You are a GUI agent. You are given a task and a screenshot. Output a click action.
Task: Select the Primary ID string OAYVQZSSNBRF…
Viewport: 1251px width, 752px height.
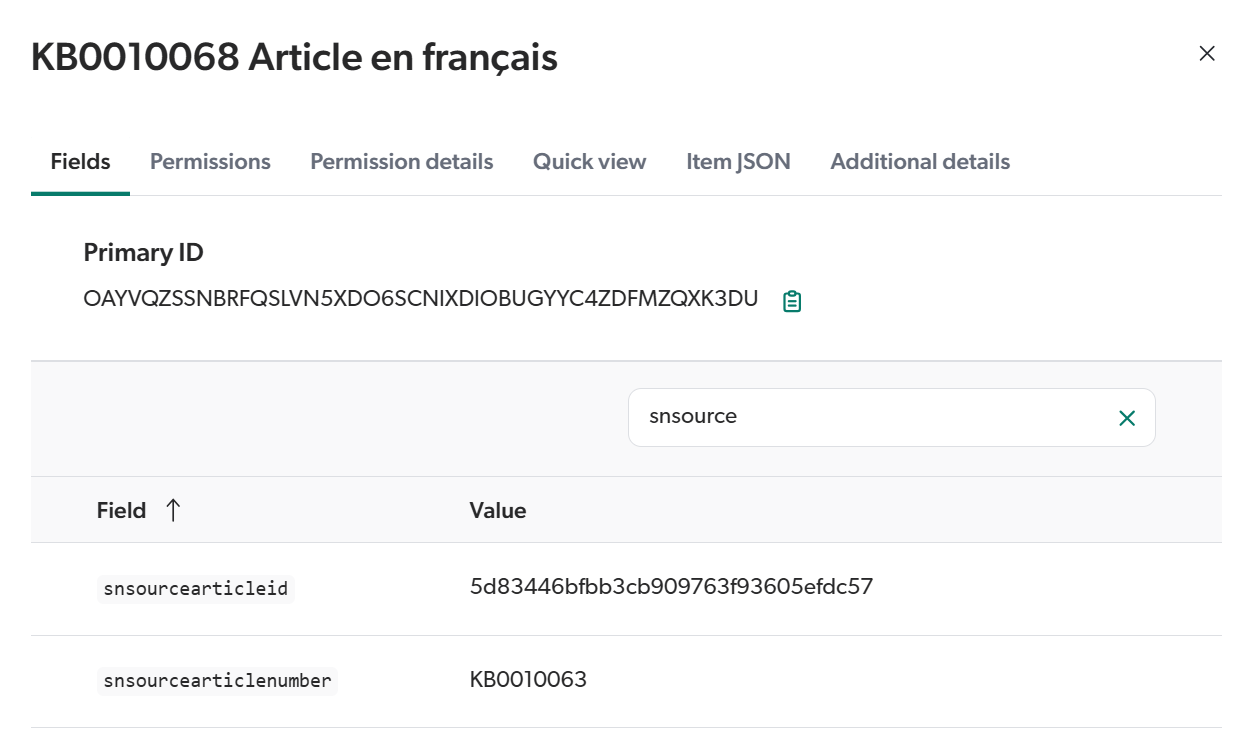421,298
